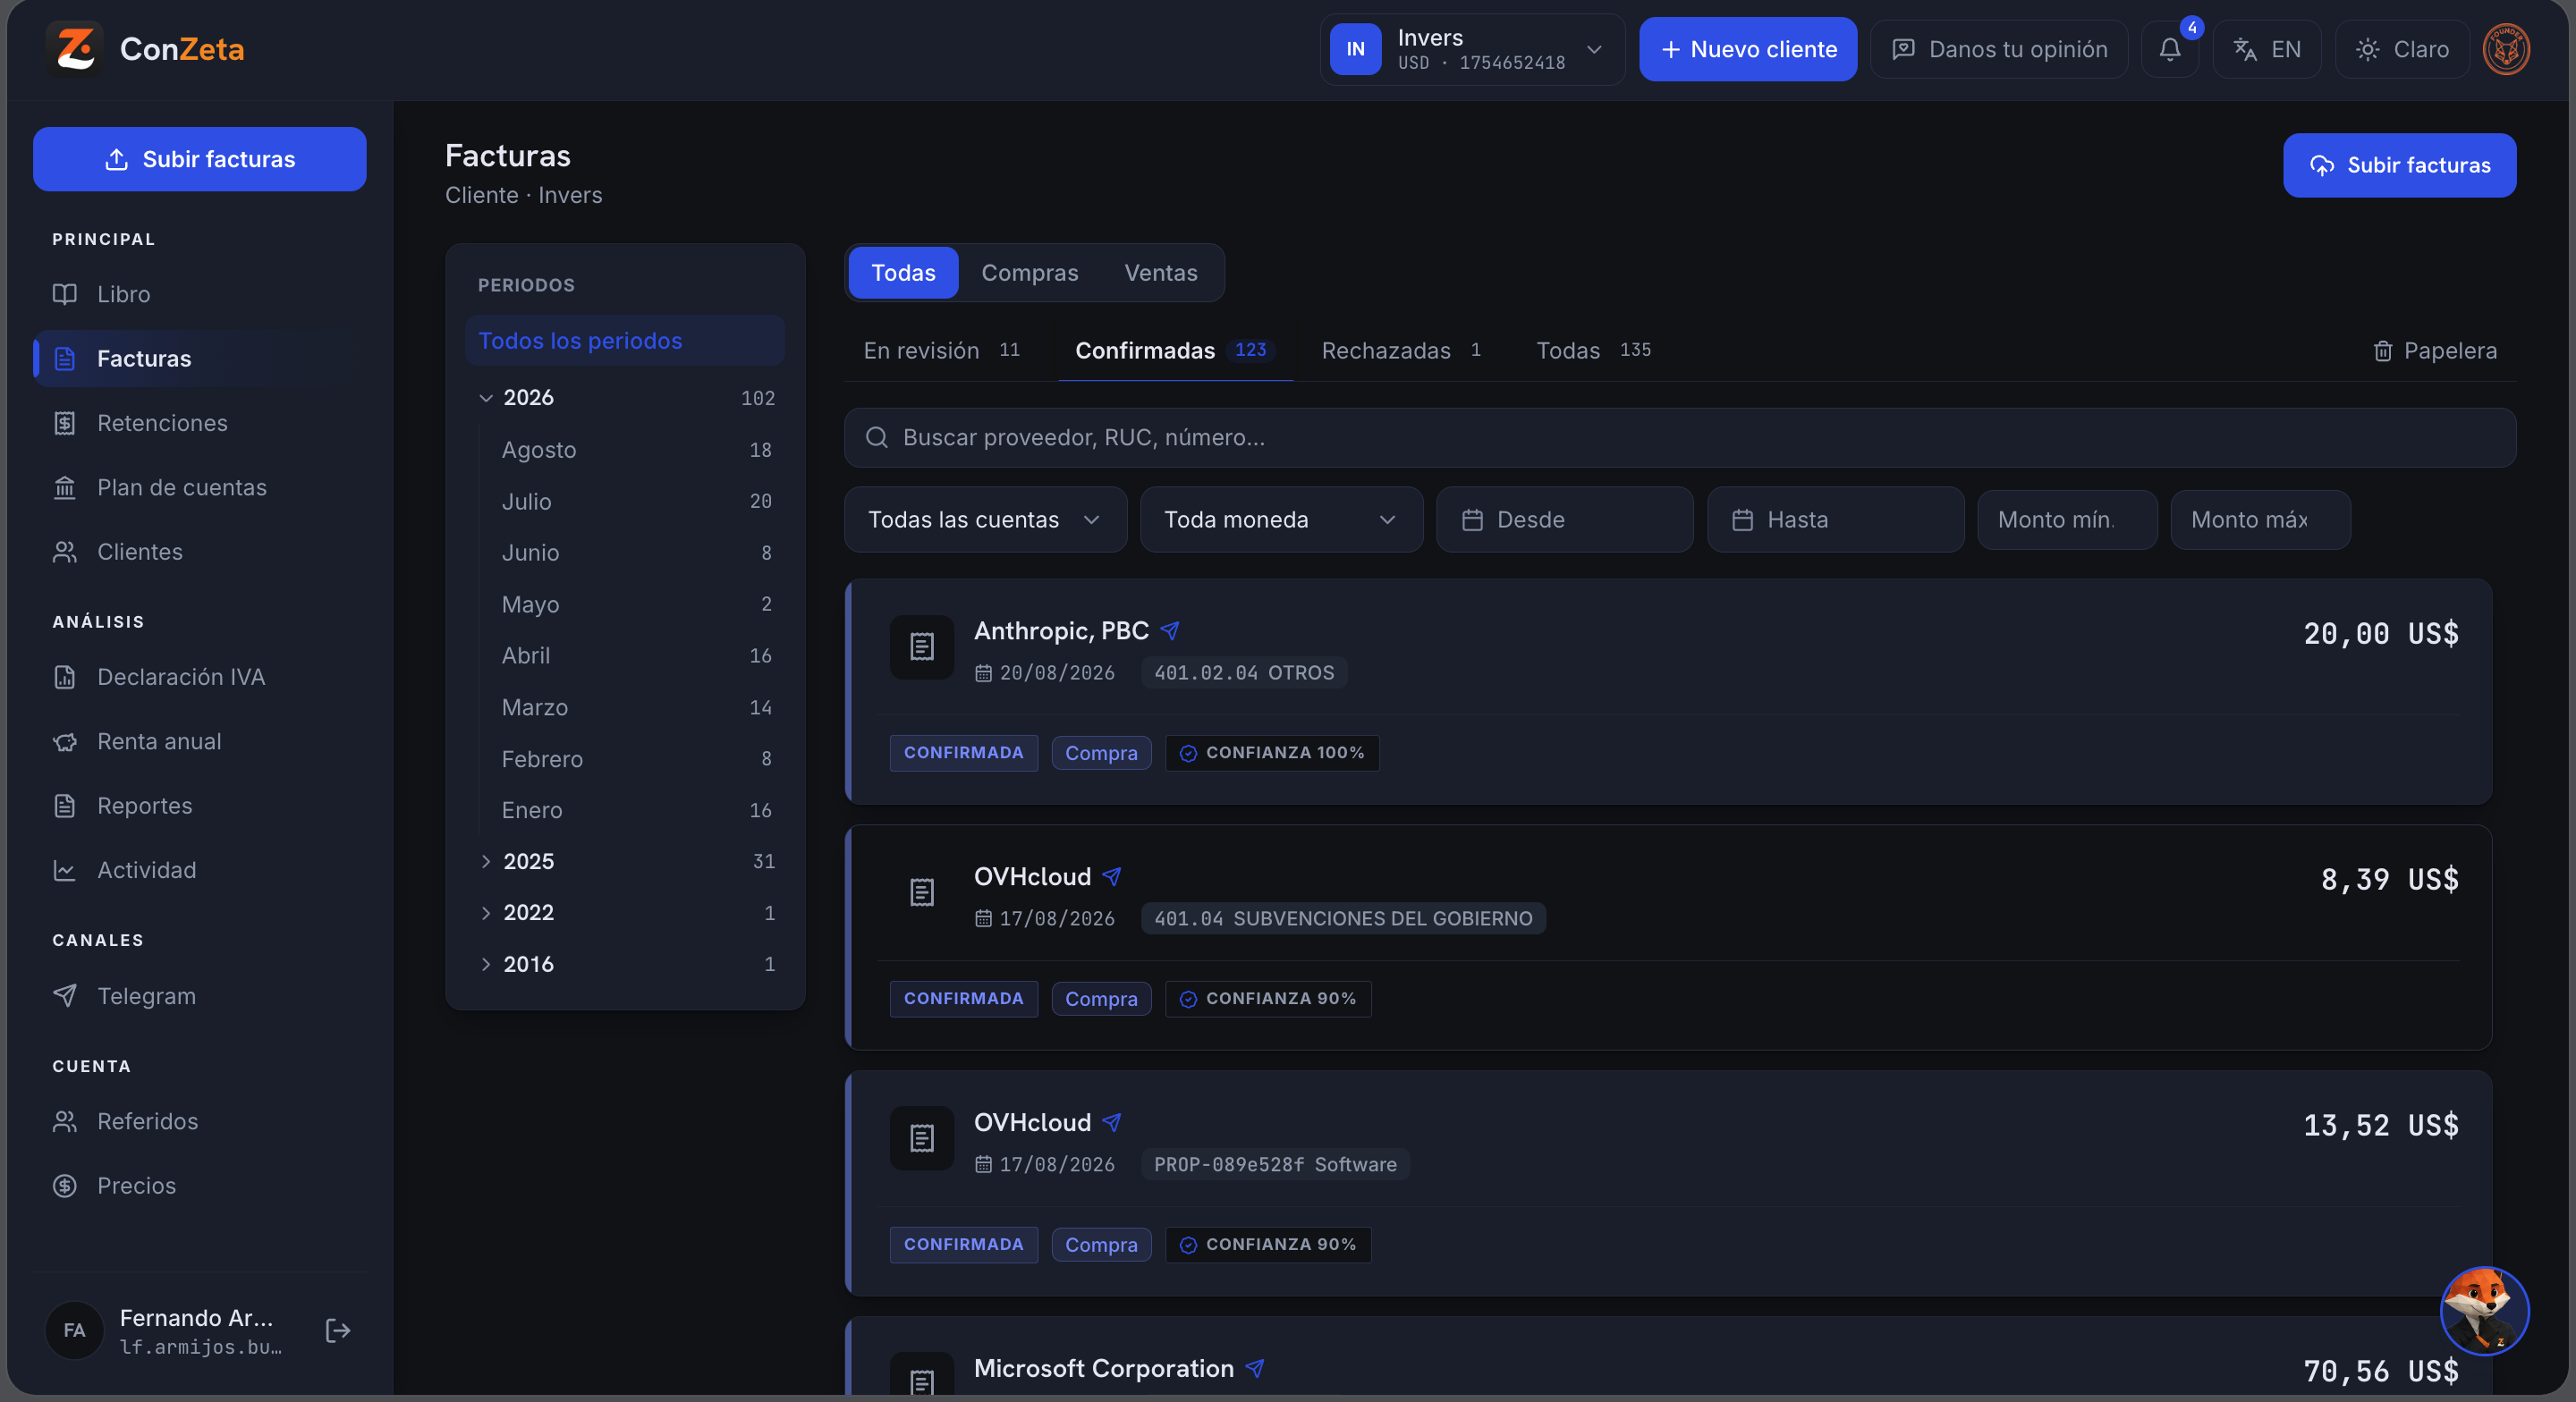Open the fox assistant chat bubble
The image size is (2576, 1402).
pos(2484,1310)
